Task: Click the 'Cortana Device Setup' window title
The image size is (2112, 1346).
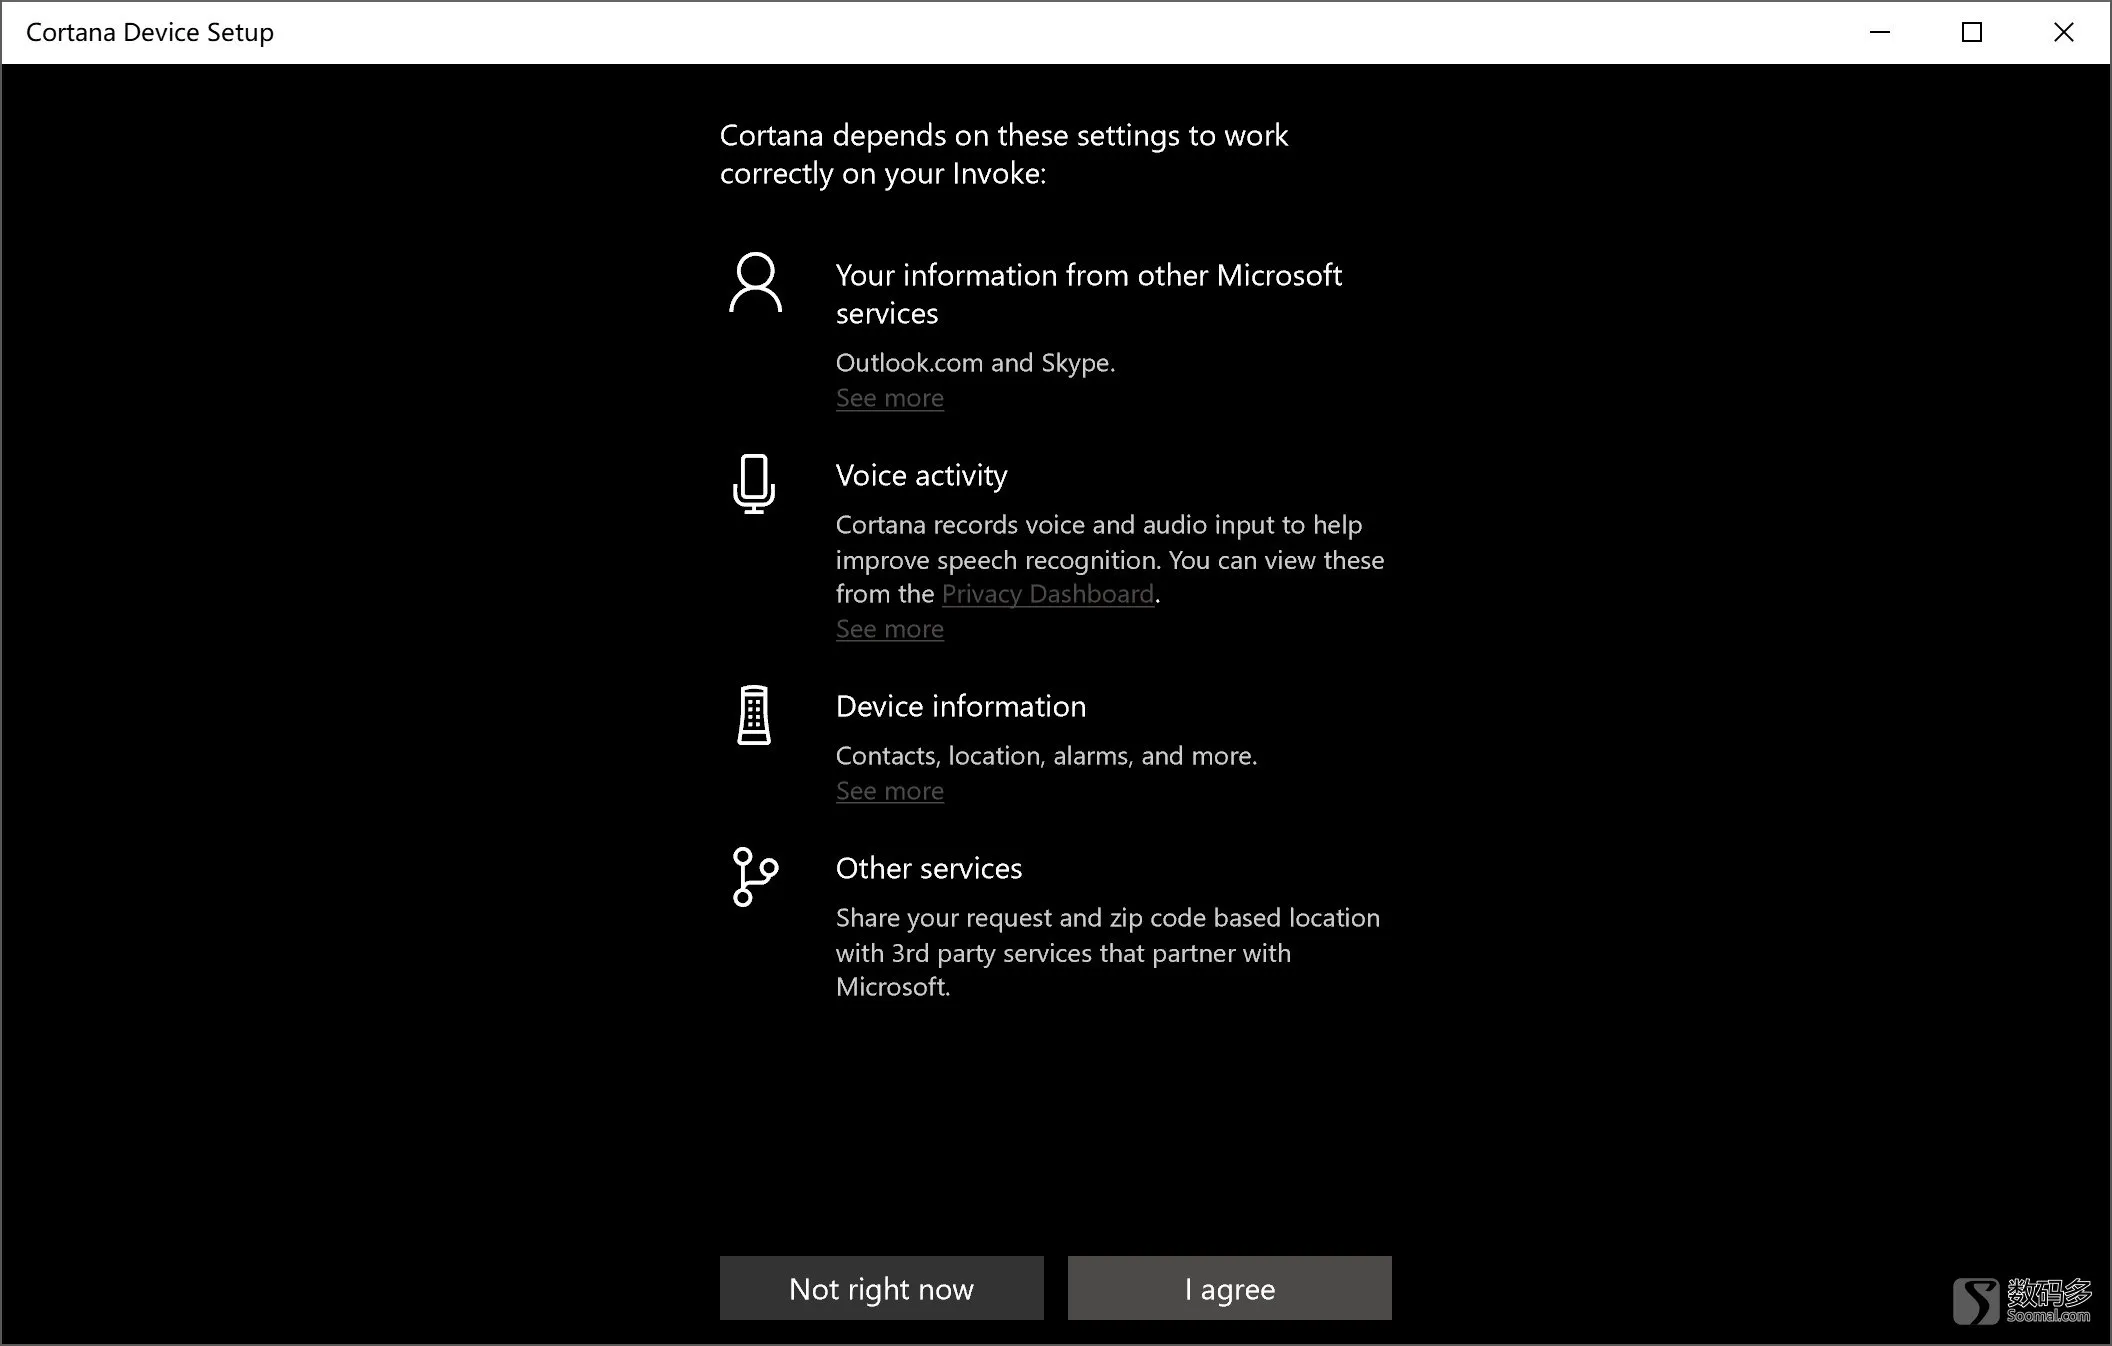Action: [150, 32]
